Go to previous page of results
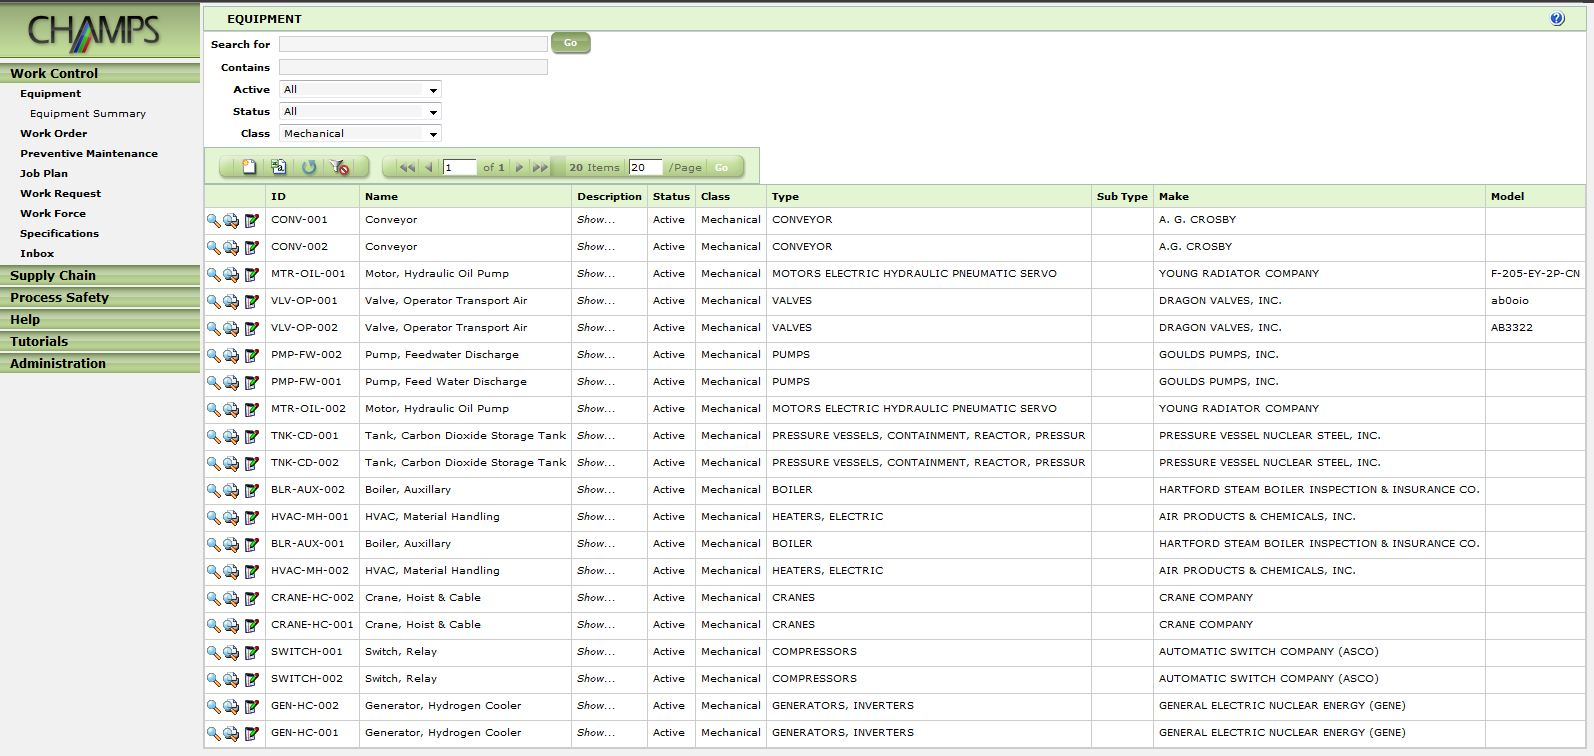The width and height of the screenshot is (1594, 756). (429, 167)
